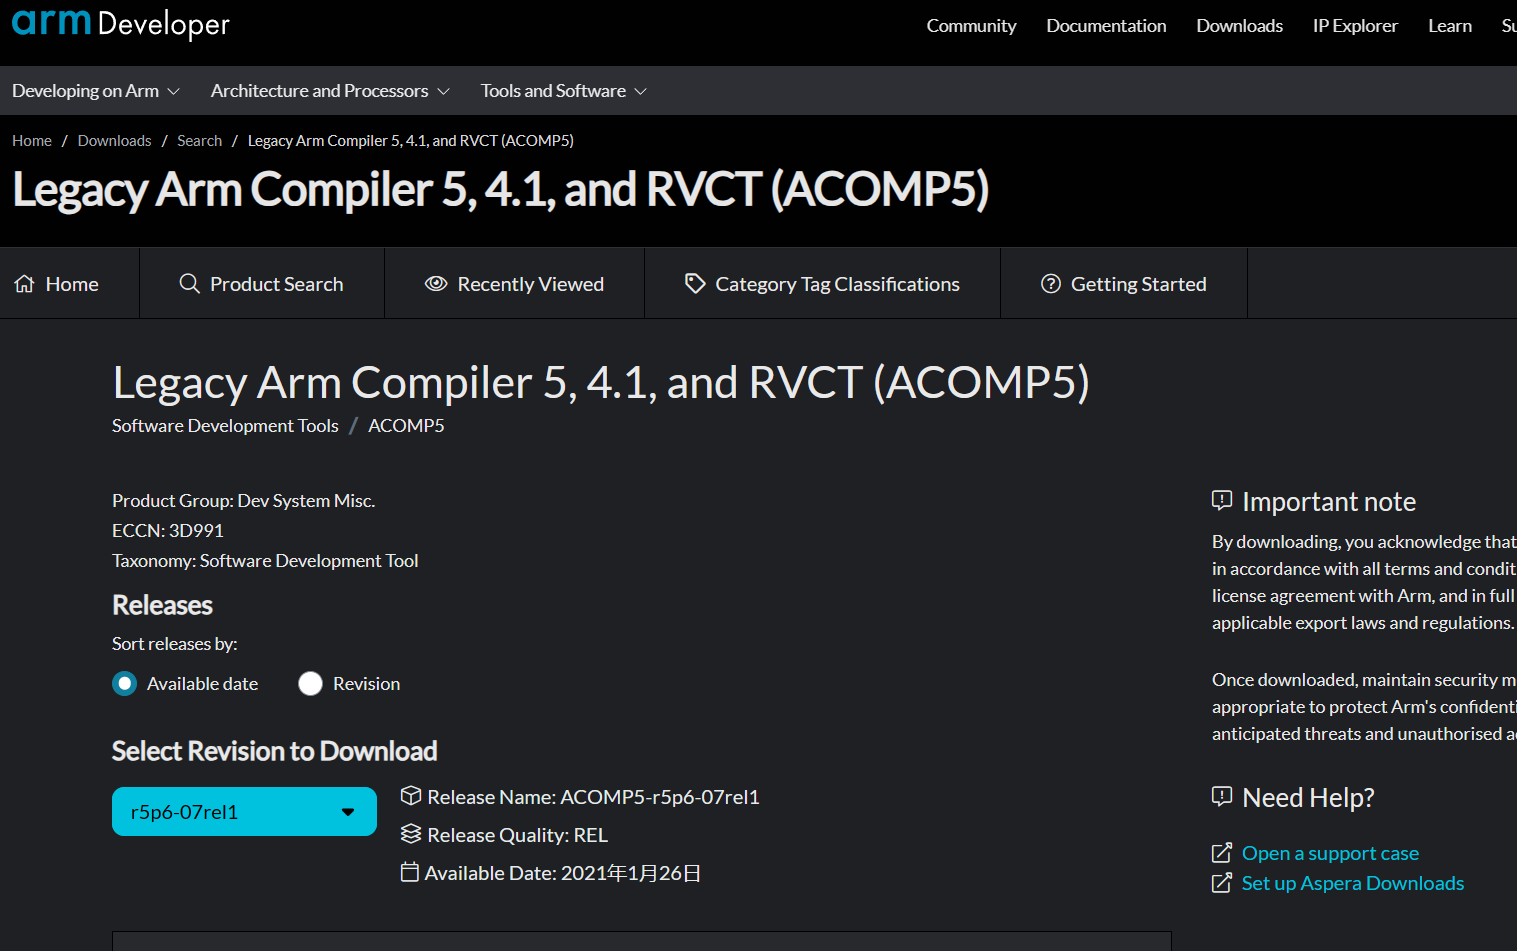Viewport: 1517px width, 951px height.
Task: Expand the Developing on Arm menu
Action: pyautogui.click(x=96, y=91)
